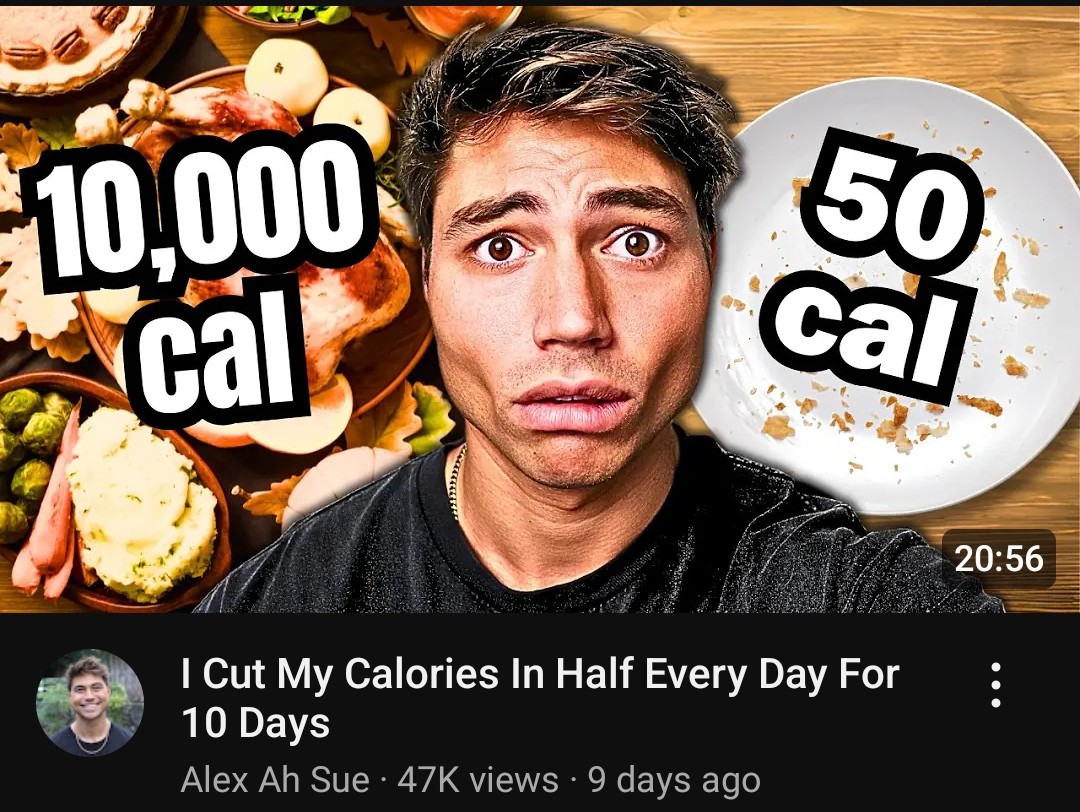Open video titled I Cut My Calories In Half
This screenshot has width=1080, height=812.
[x=540, y=698]
